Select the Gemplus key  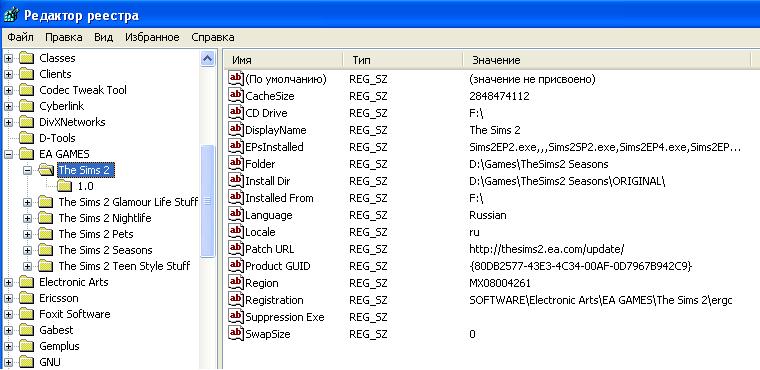tap(59, 346)
